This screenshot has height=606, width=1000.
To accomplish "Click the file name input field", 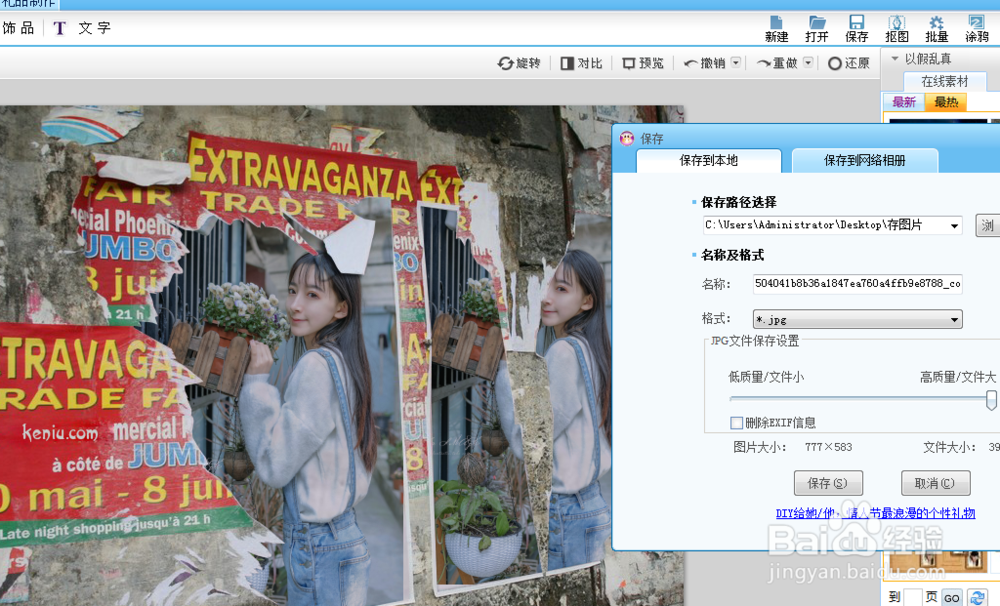I will click(857, 284).
